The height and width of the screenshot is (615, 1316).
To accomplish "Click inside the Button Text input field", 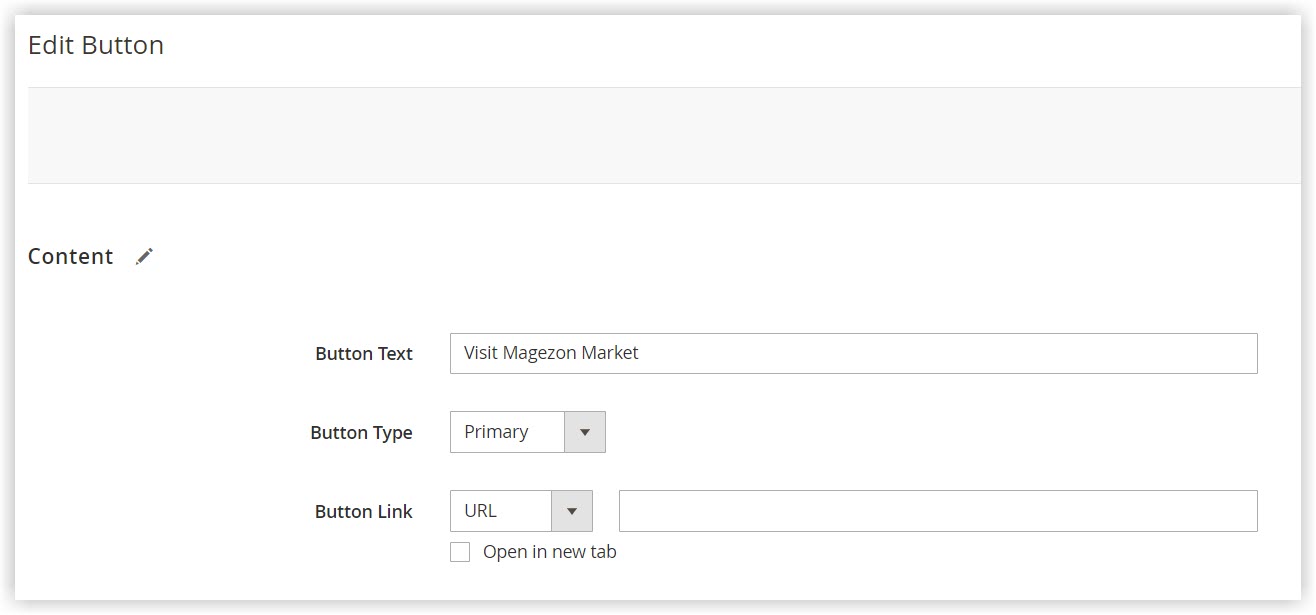I will coord(850,353).
